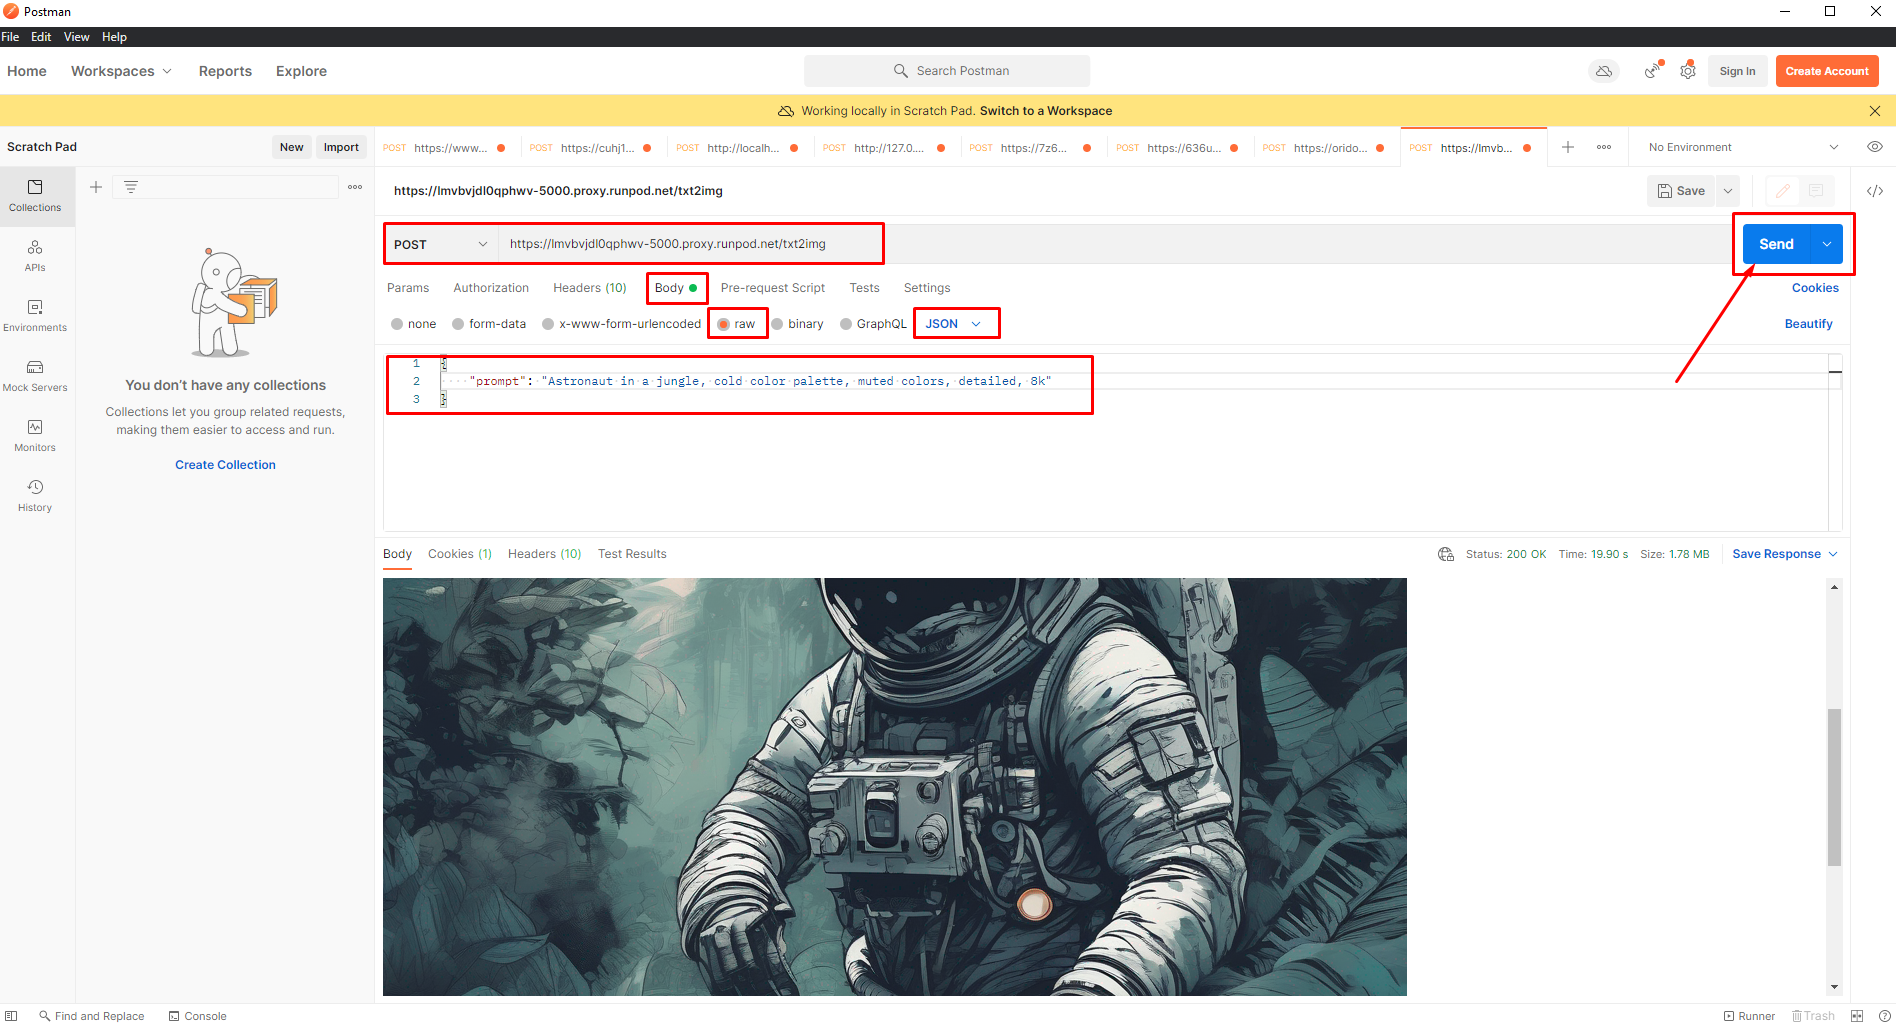Click the environment quick look eye icon
1896x1026 pixels.
click(1875, 147)
